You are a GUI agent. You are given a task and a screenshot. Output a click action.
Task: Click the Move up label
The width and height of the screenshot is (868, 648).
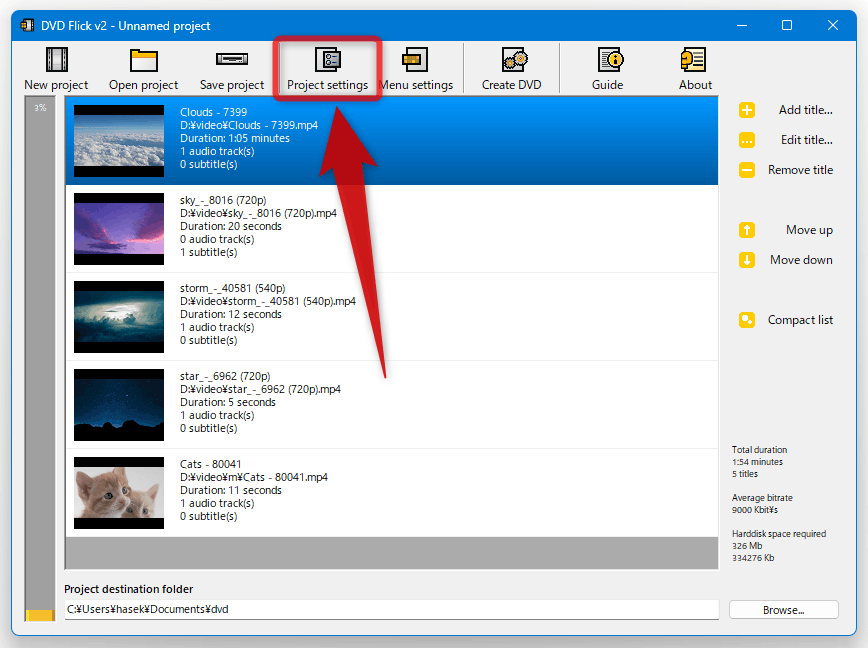(809, 230)
